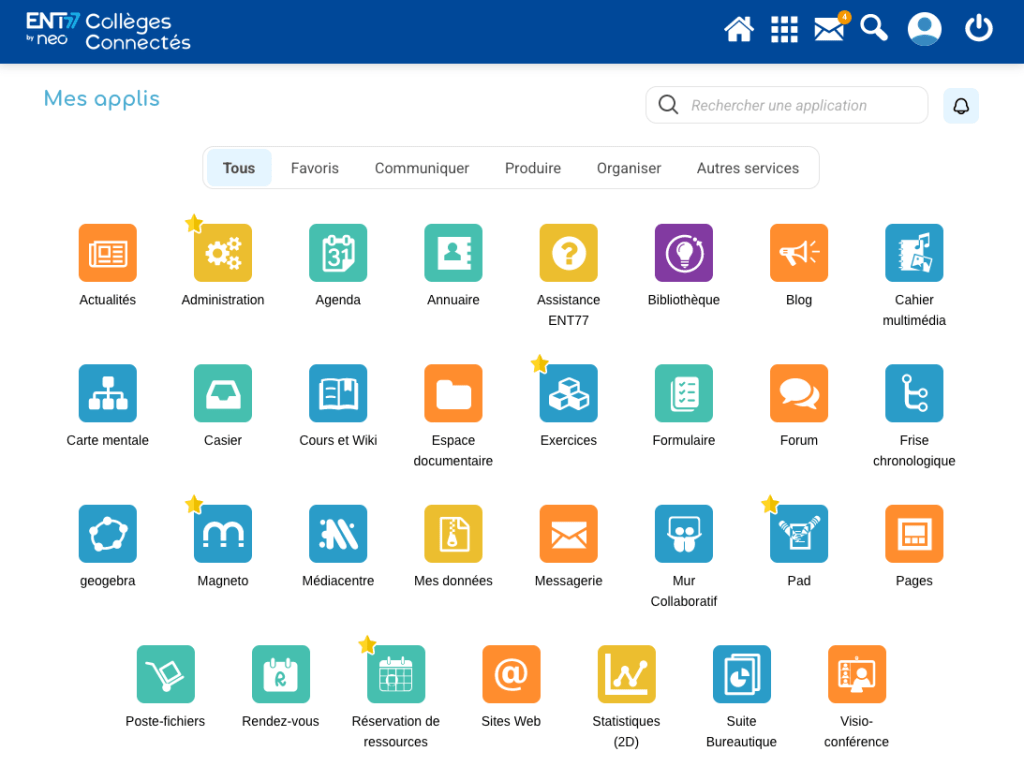Launch the Frise chronologique app

(913, 393)
